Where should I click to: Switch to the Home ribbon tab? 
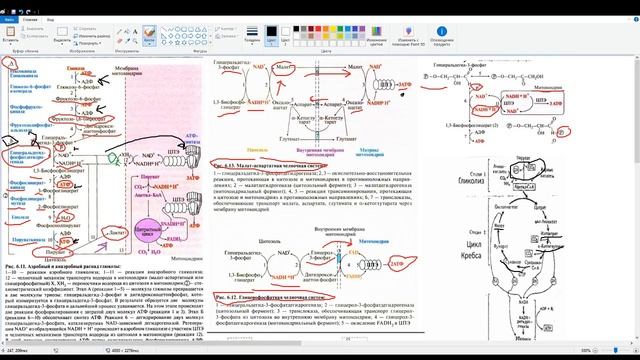coord(30,20)
